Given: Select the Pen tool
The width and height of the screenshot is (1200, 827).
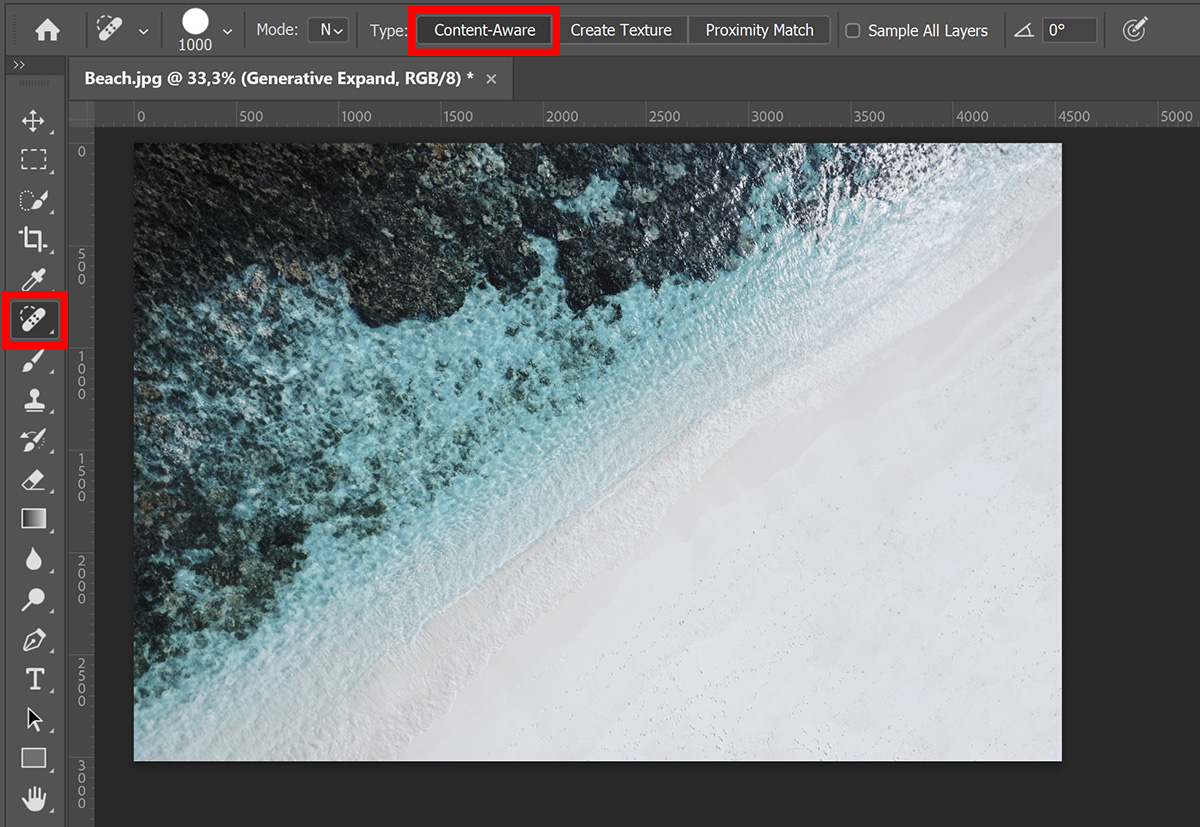Looking at the screenshot, I should coord(33,639).
